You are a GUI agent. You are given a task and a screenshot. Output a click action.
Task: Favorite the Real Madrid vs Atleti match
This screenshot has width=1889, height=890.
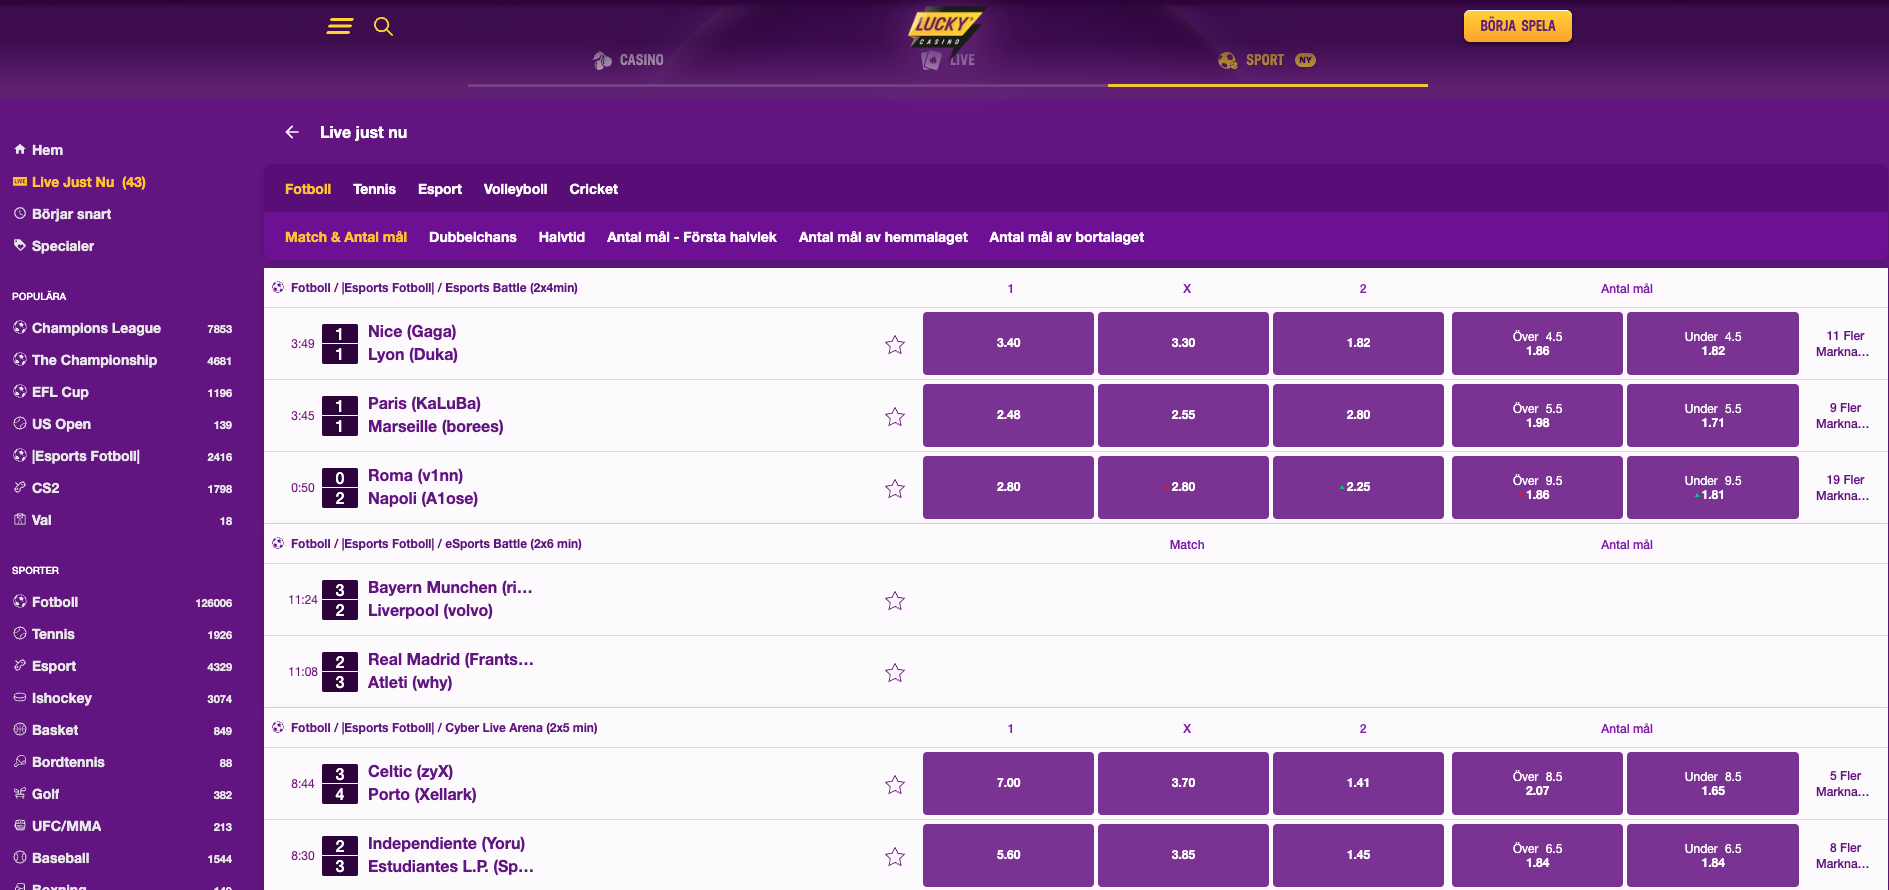point(895,672)
